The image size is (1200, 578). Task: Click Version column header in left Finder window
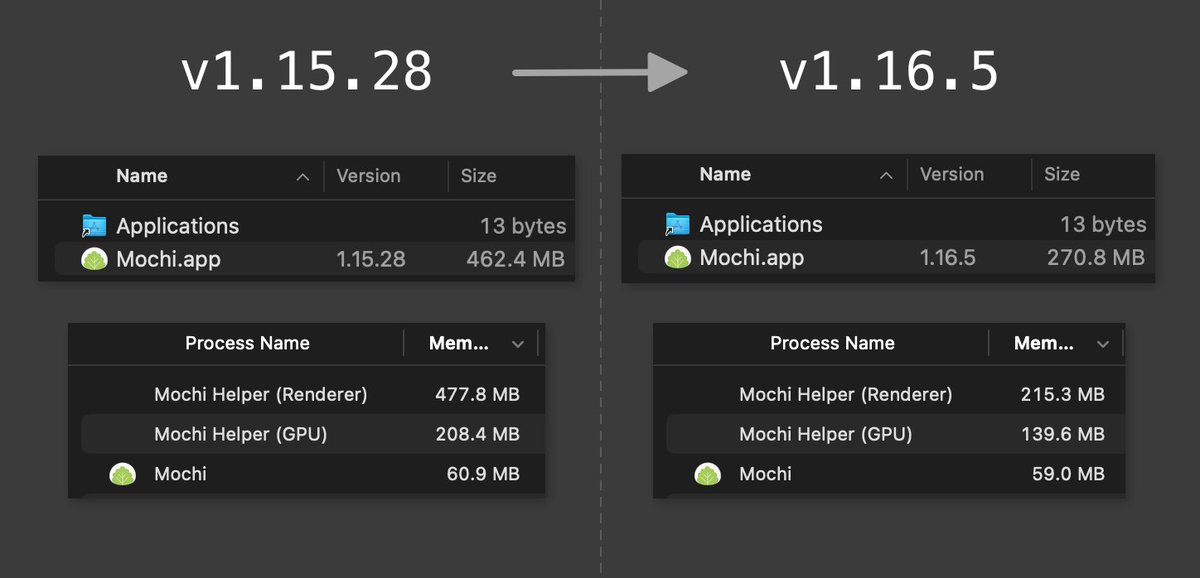[368, 176]
